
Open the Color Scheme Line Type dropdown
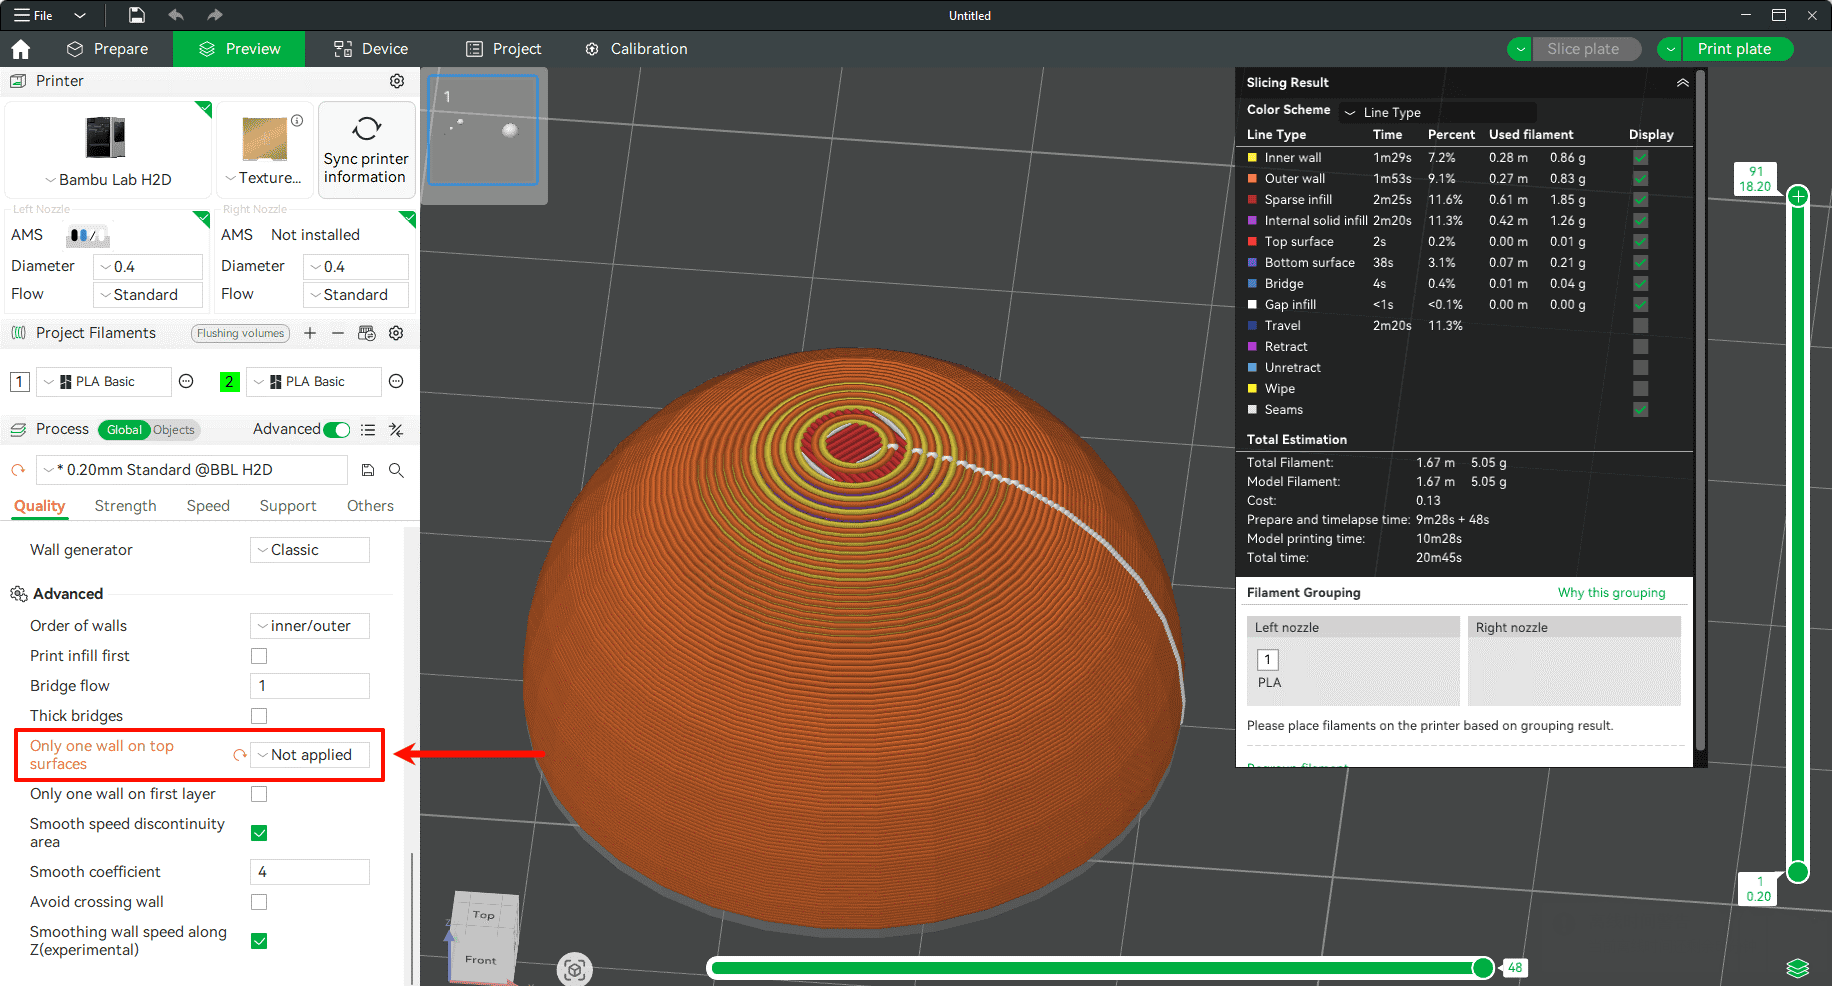(1438, 112)
